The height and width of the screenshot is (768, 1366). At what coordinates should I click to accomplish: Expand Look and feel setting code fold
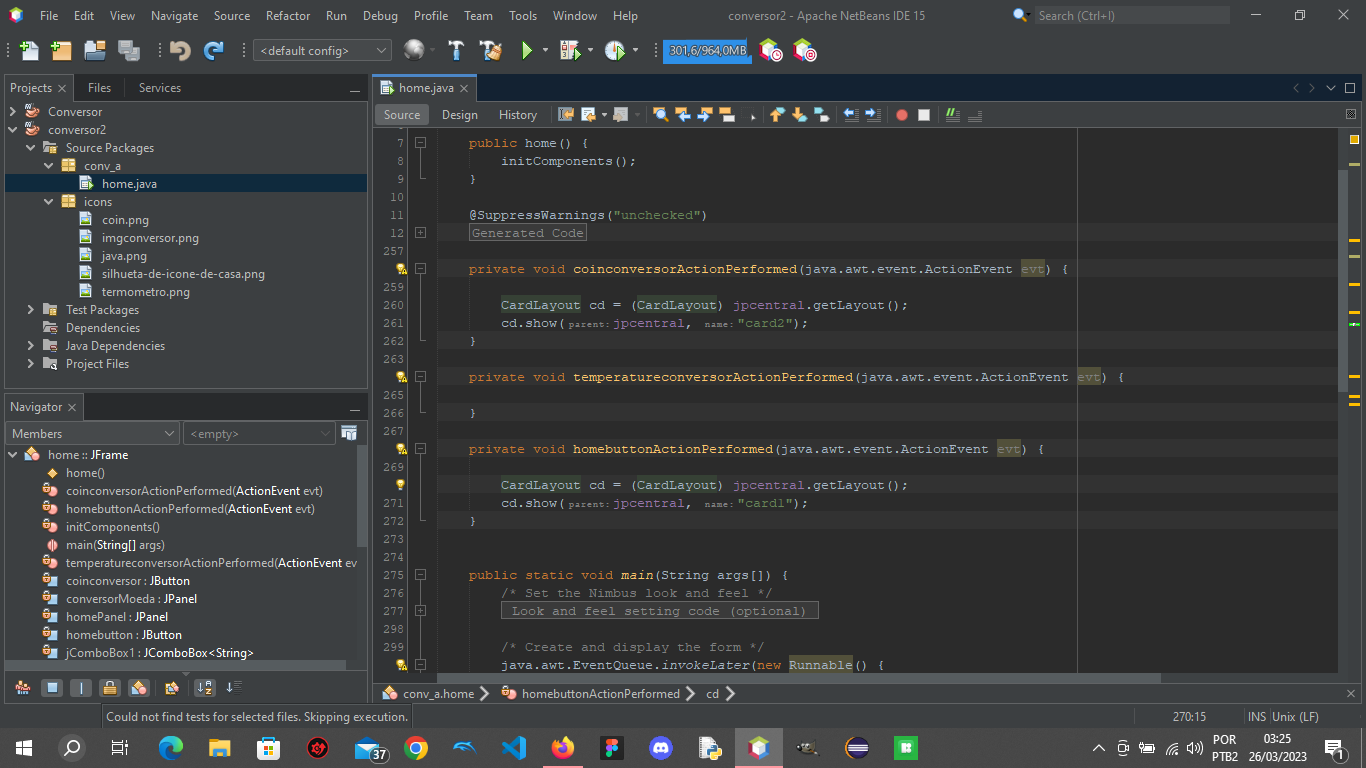[x=420, y=611]
